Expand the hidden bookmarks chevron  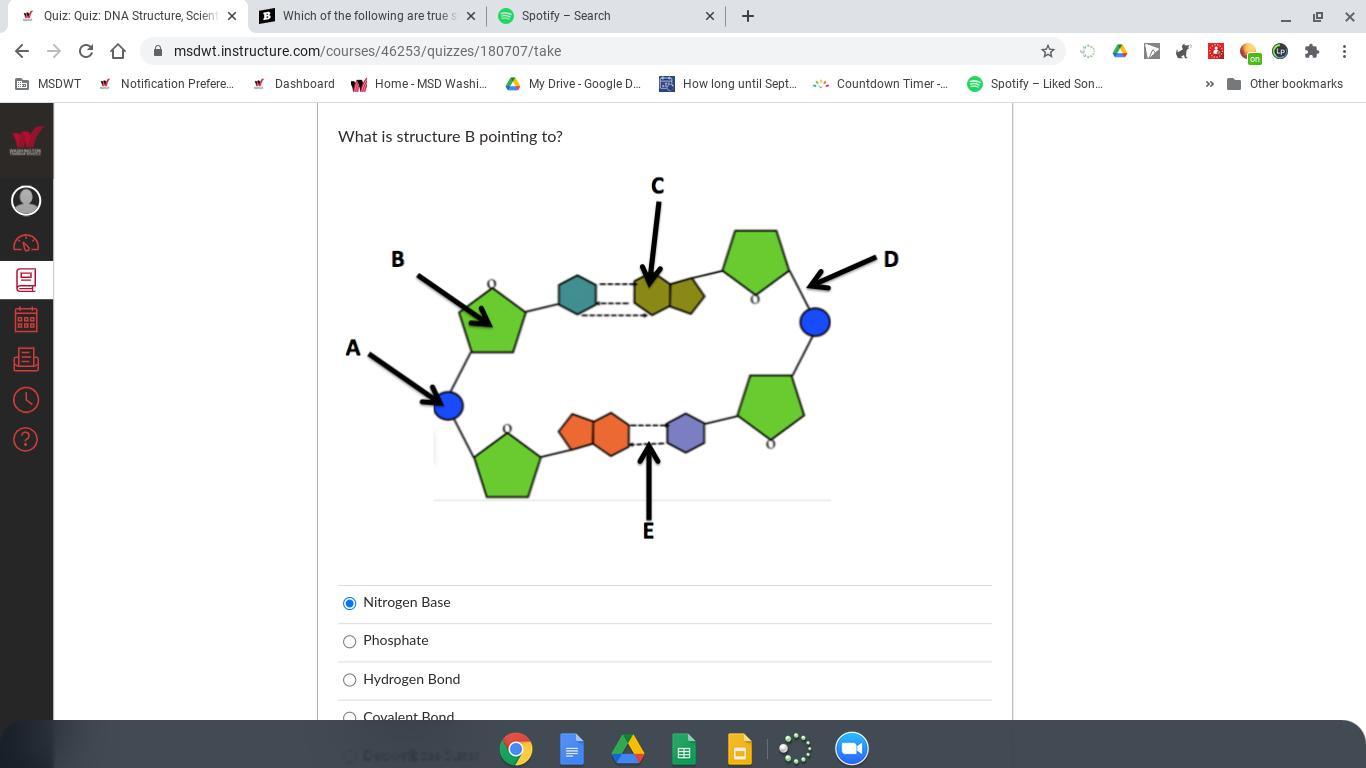[x=1209, y=84]
